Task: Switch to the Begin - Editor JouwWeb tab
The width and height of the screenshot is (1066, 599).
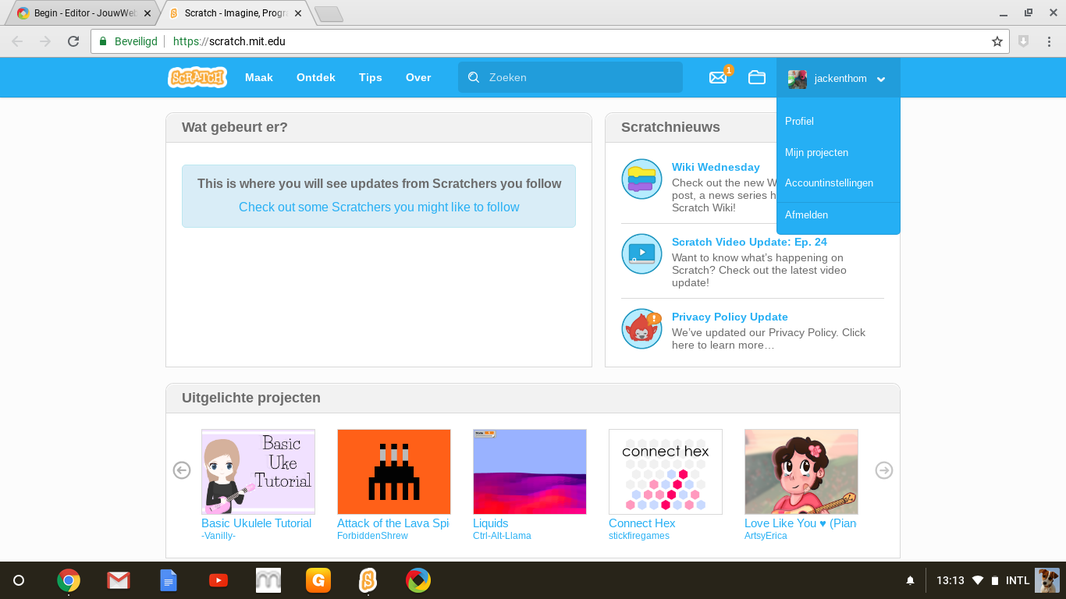Action: [82, 13]
